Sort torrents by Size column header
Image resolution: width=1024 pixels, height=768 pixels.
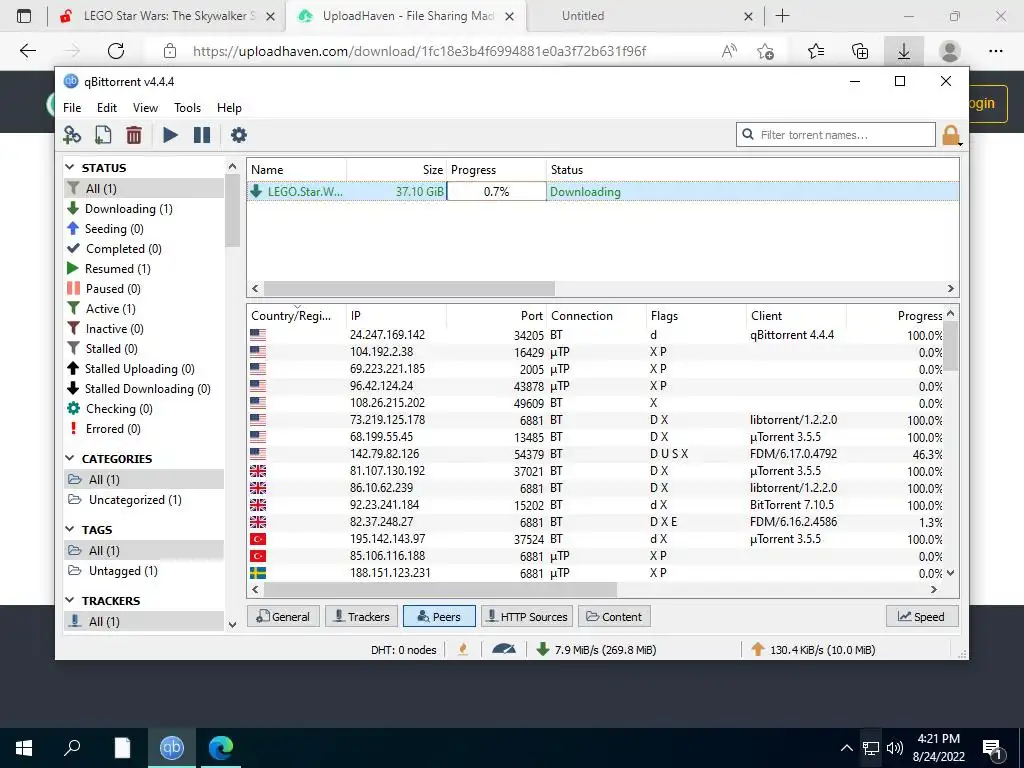(x=396, y=170)
